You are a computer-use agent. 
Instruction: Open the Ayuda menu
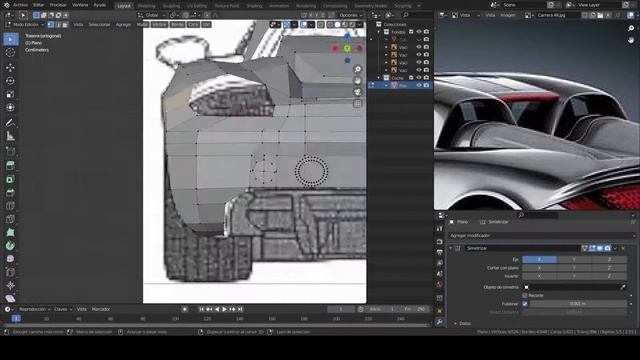tap(100, 5)
